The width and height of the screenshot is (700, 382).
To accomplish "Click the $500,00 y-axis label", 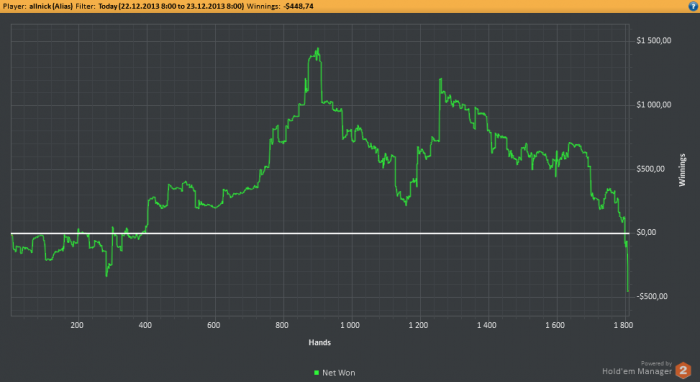I will (650, 169).
